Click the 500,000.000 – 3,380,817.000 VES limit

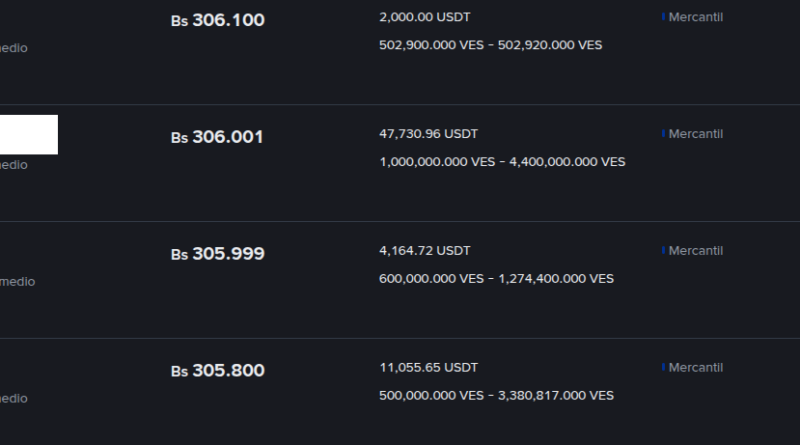tap(497, 396)
